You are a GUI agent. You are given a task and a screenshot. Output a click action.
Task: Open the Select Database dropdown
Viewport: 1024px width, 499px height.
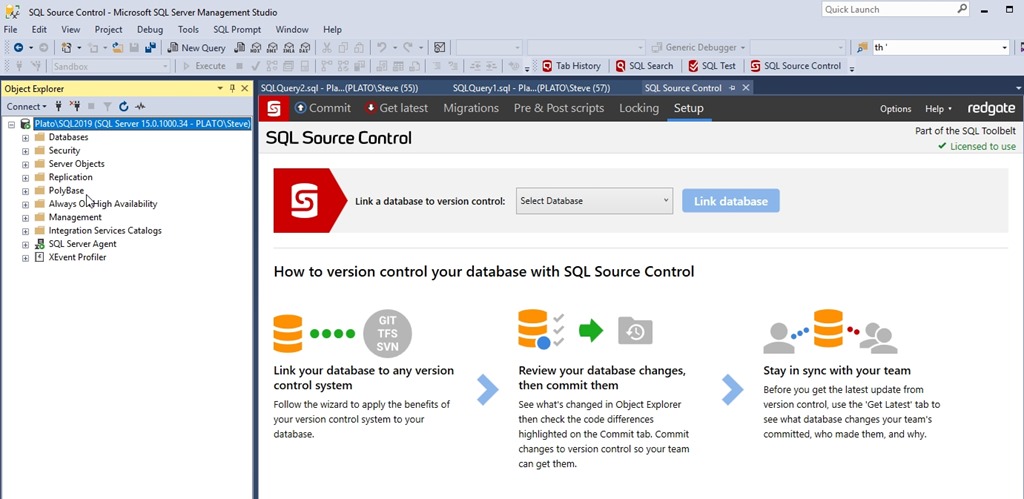click(x=594, y=201)
